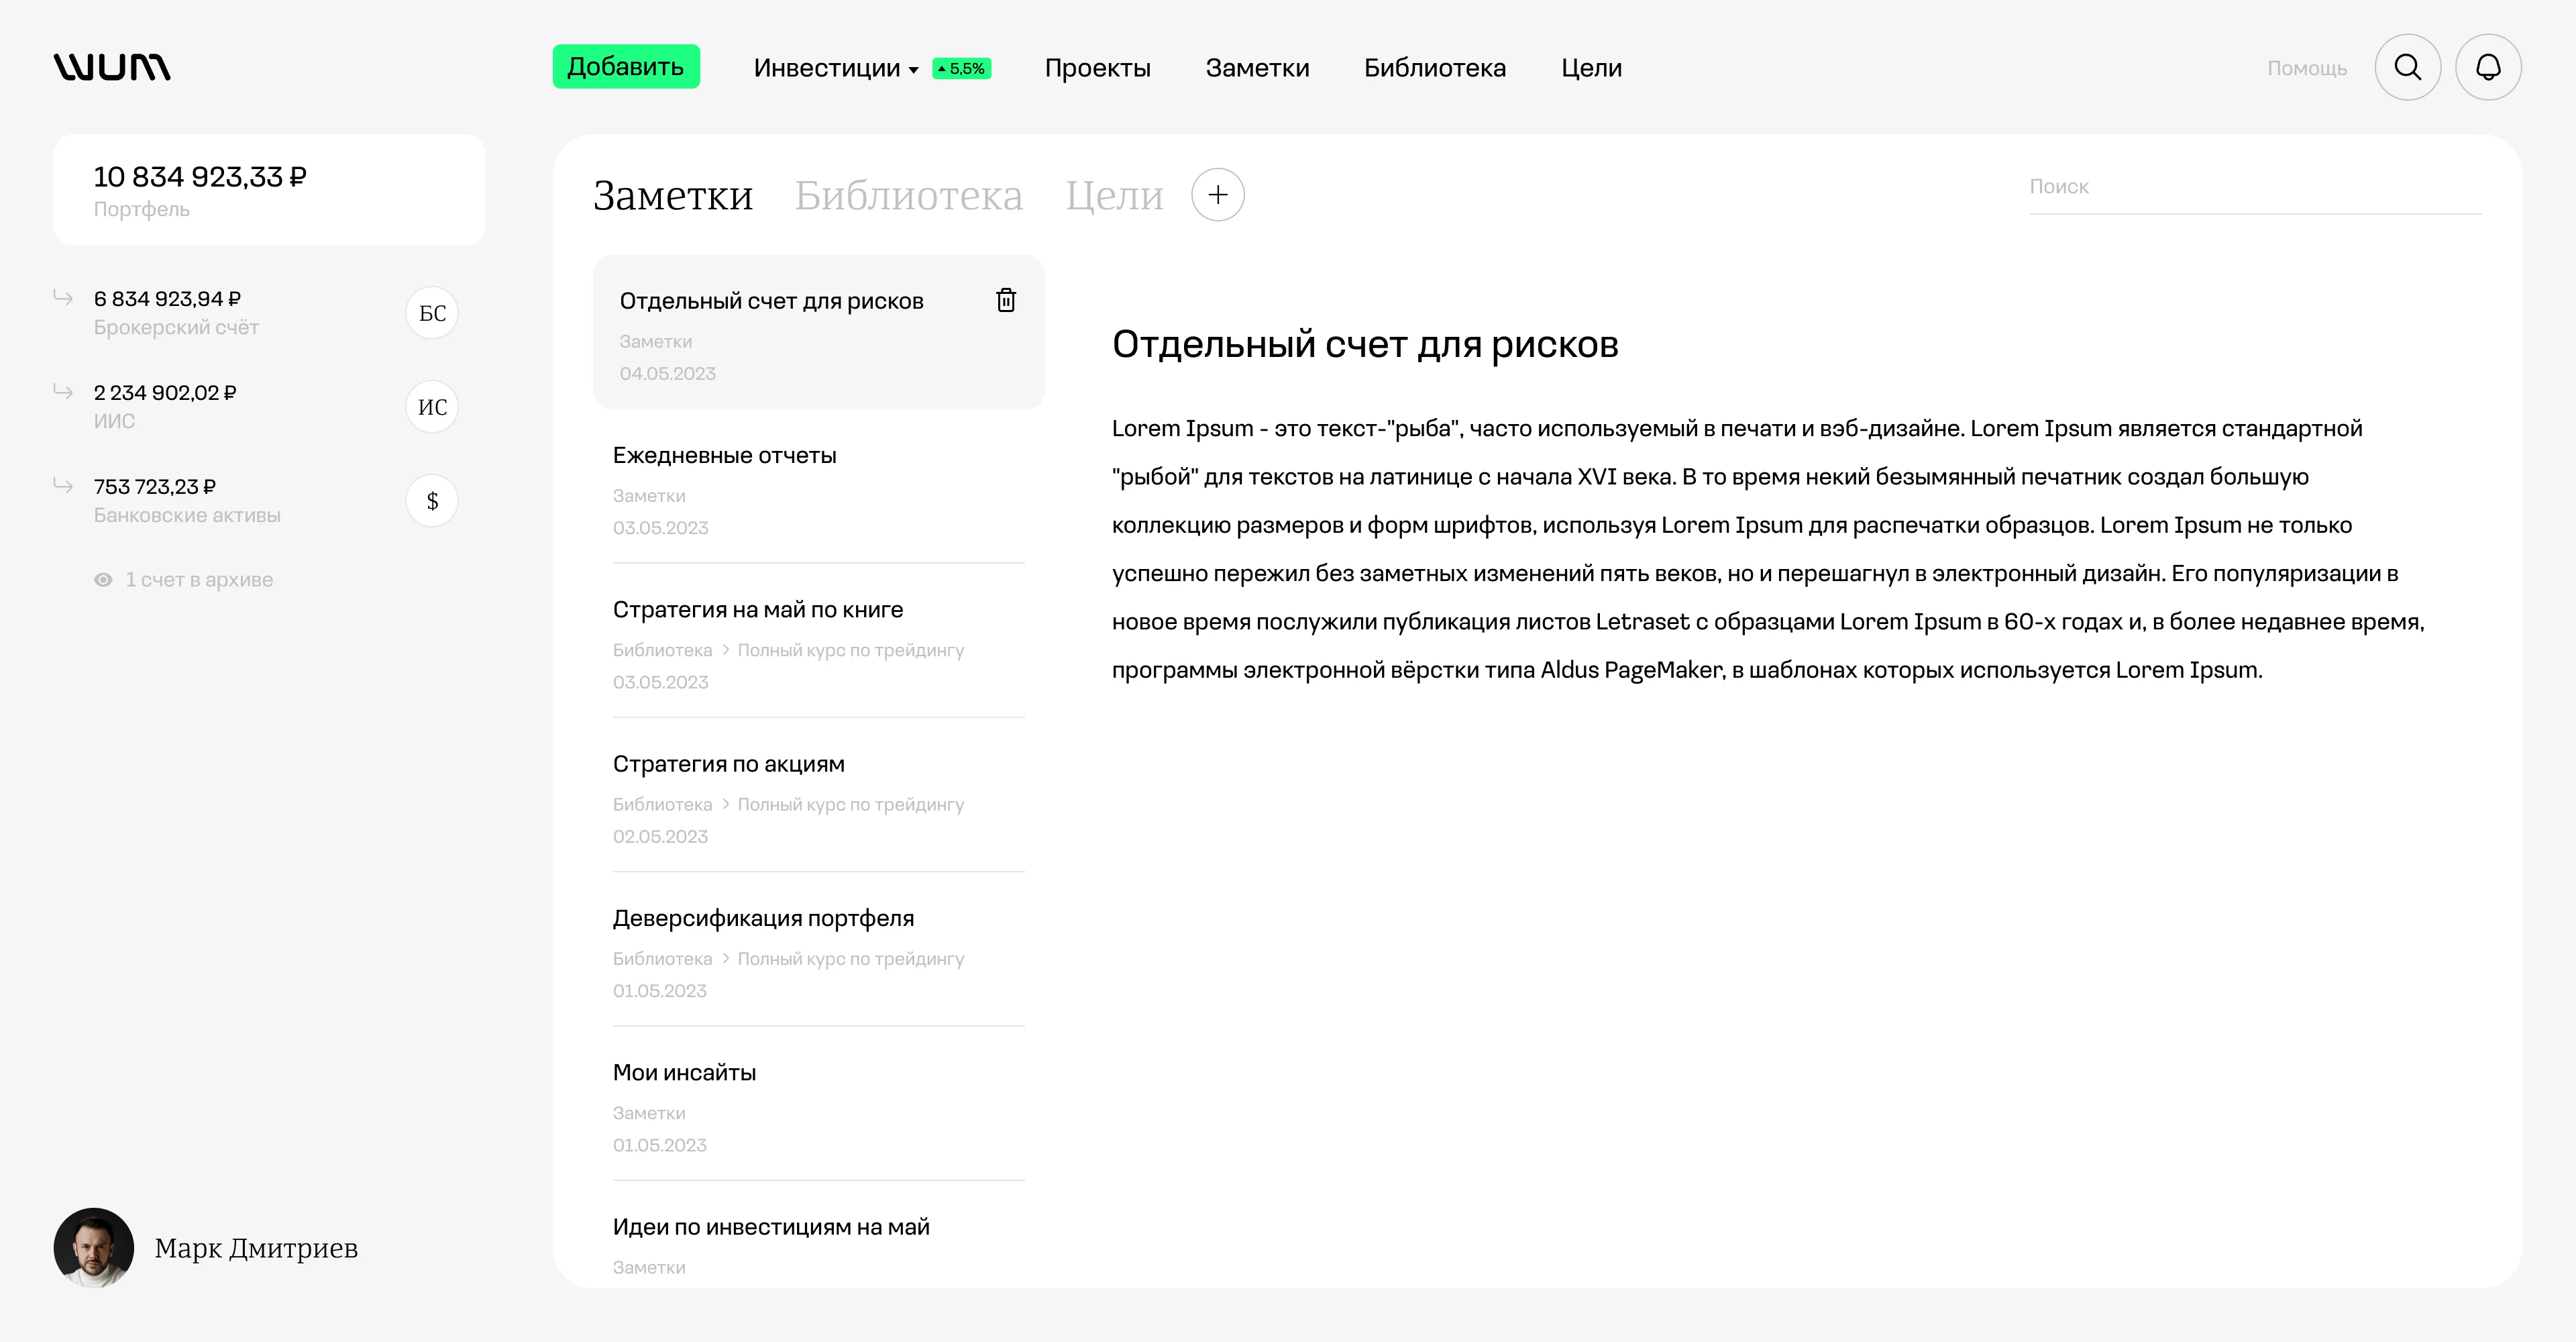Image resolution: width=2576 pixels, height=1342 pixels.
Task: Delete note with trash icon
Action: 1006,300
